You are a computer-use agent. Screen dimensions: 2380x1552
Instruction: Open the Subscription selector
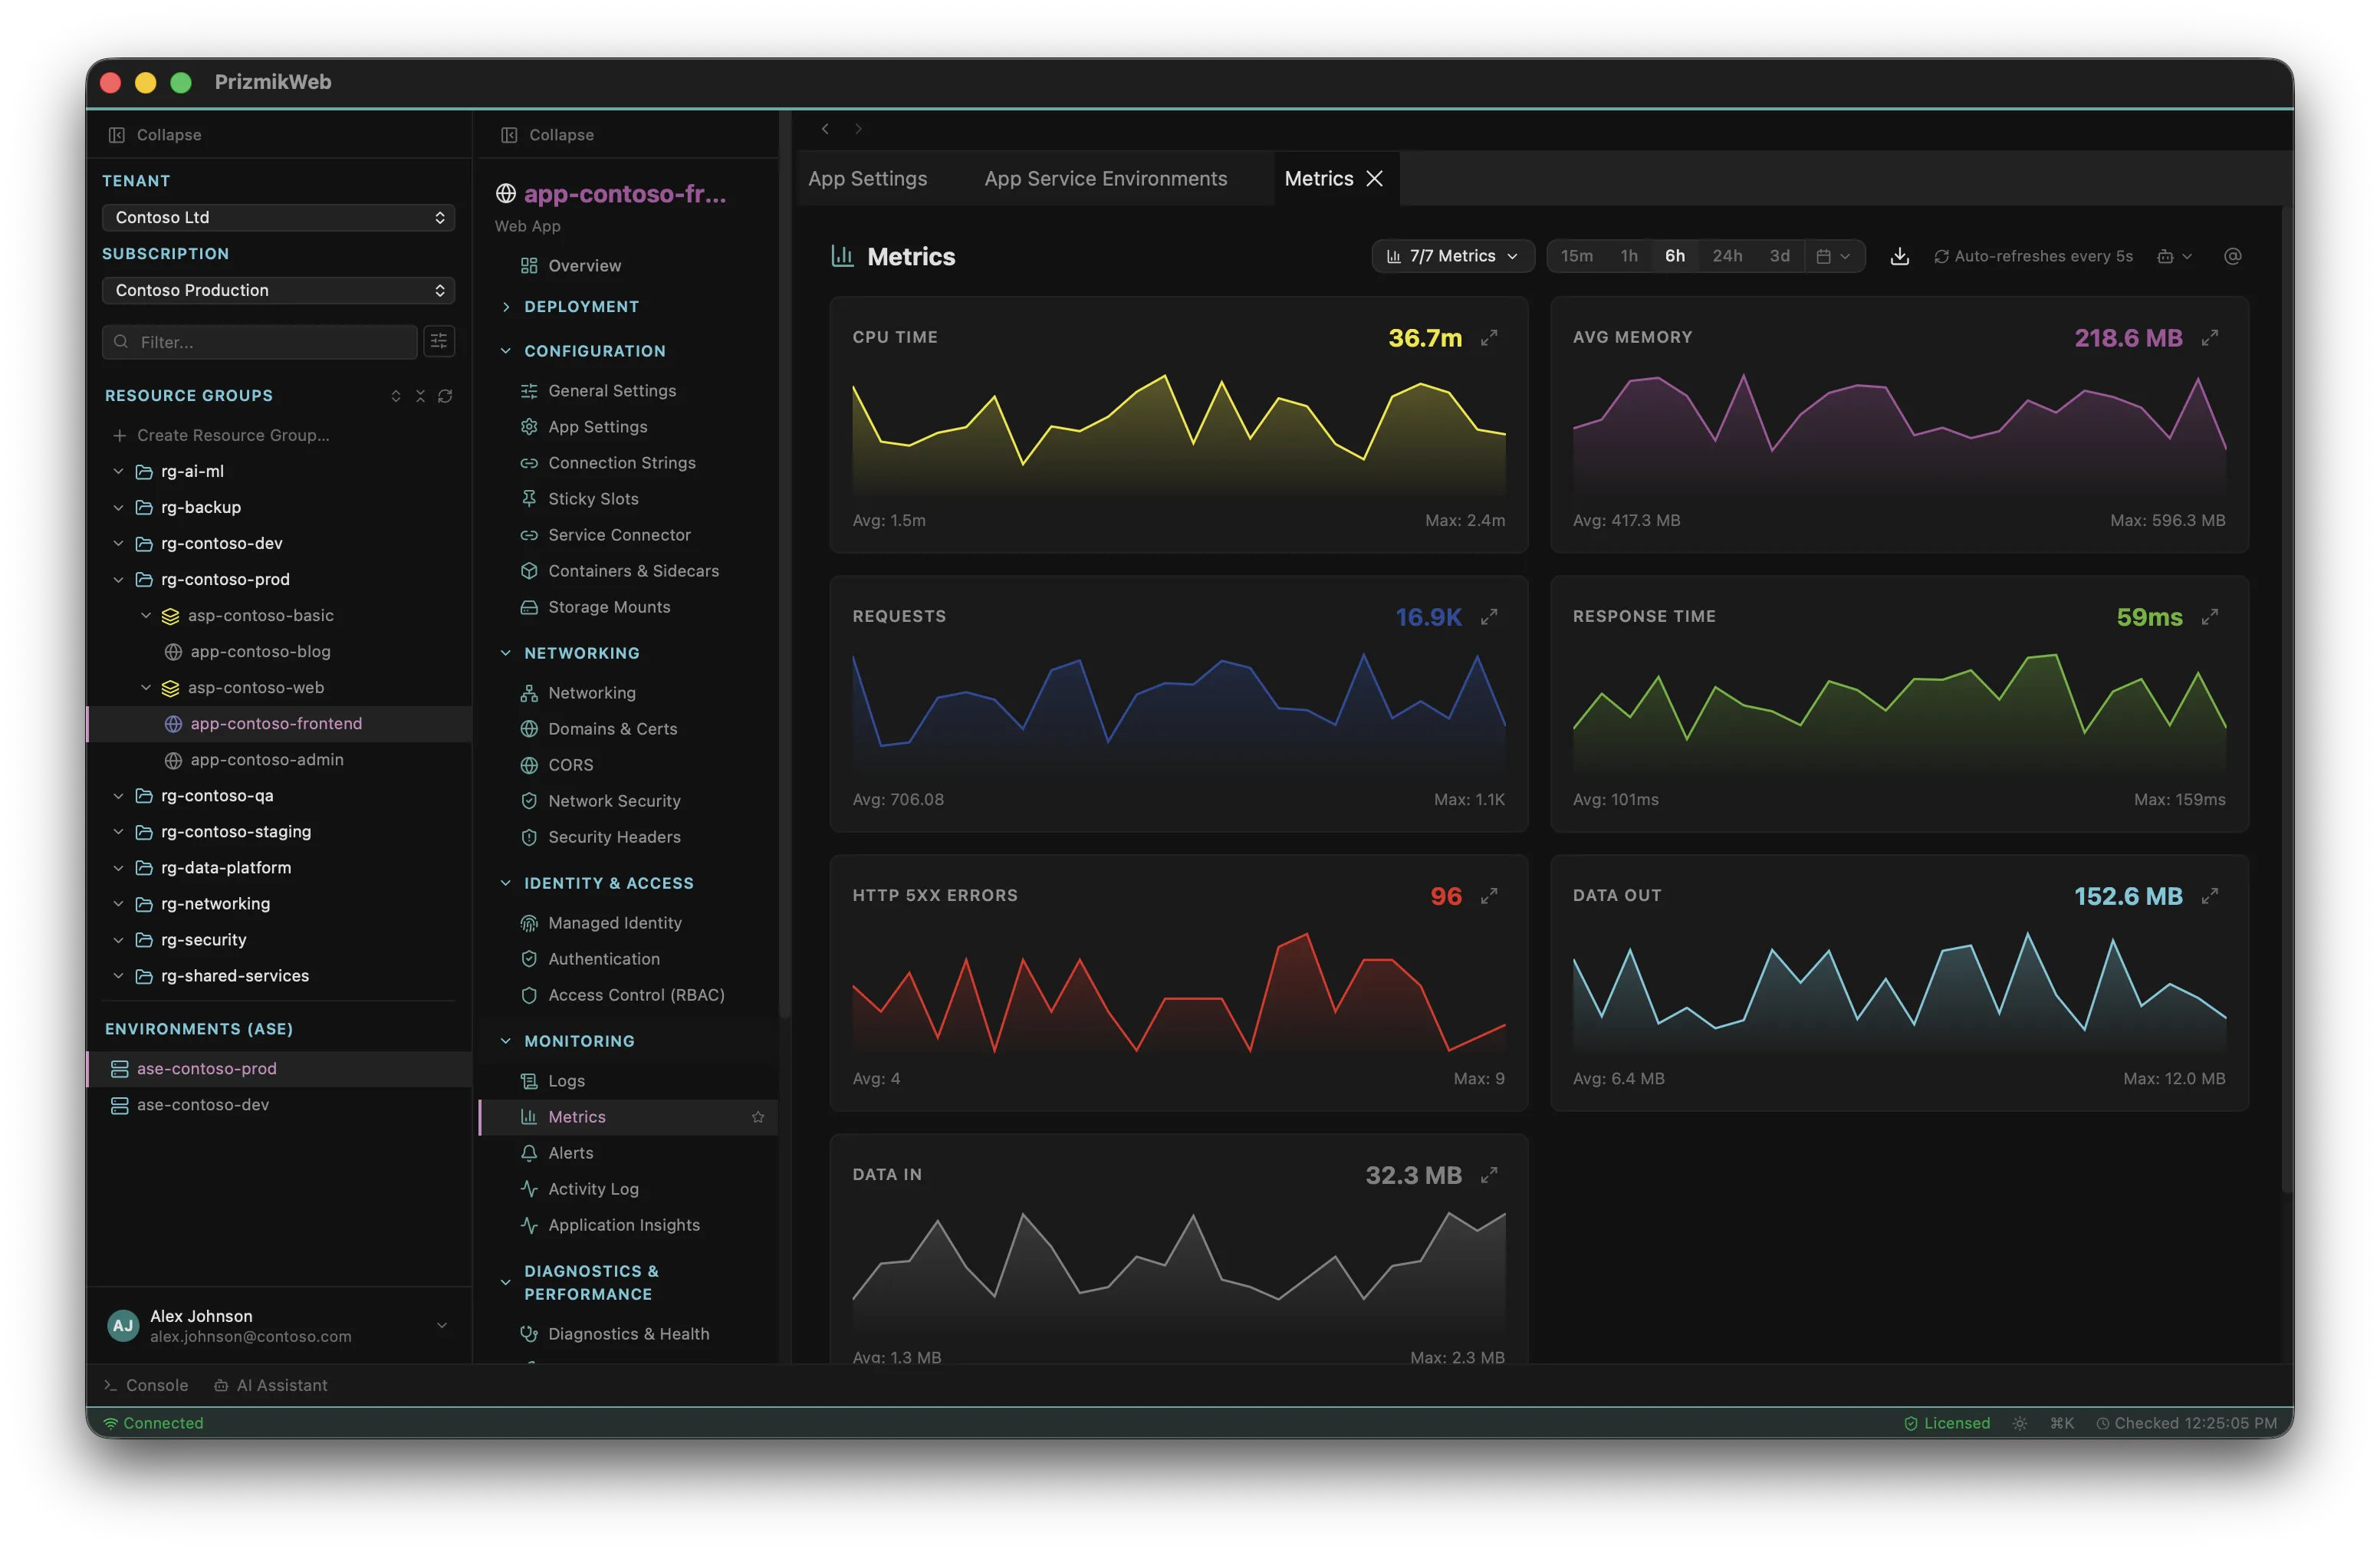coord(277,290)
